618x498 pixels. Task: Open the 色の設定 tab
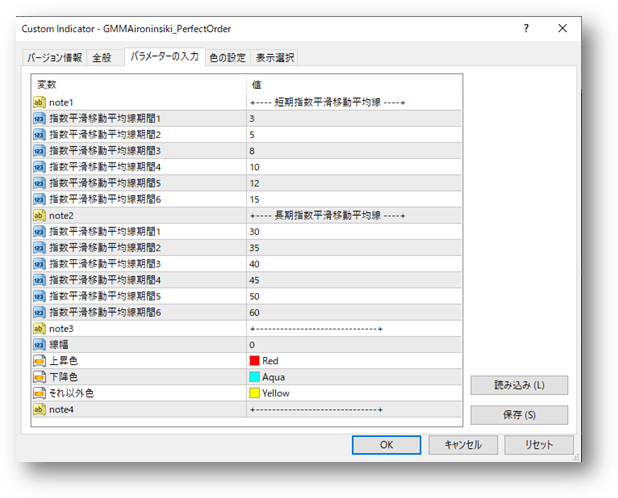tap(227, 58)
